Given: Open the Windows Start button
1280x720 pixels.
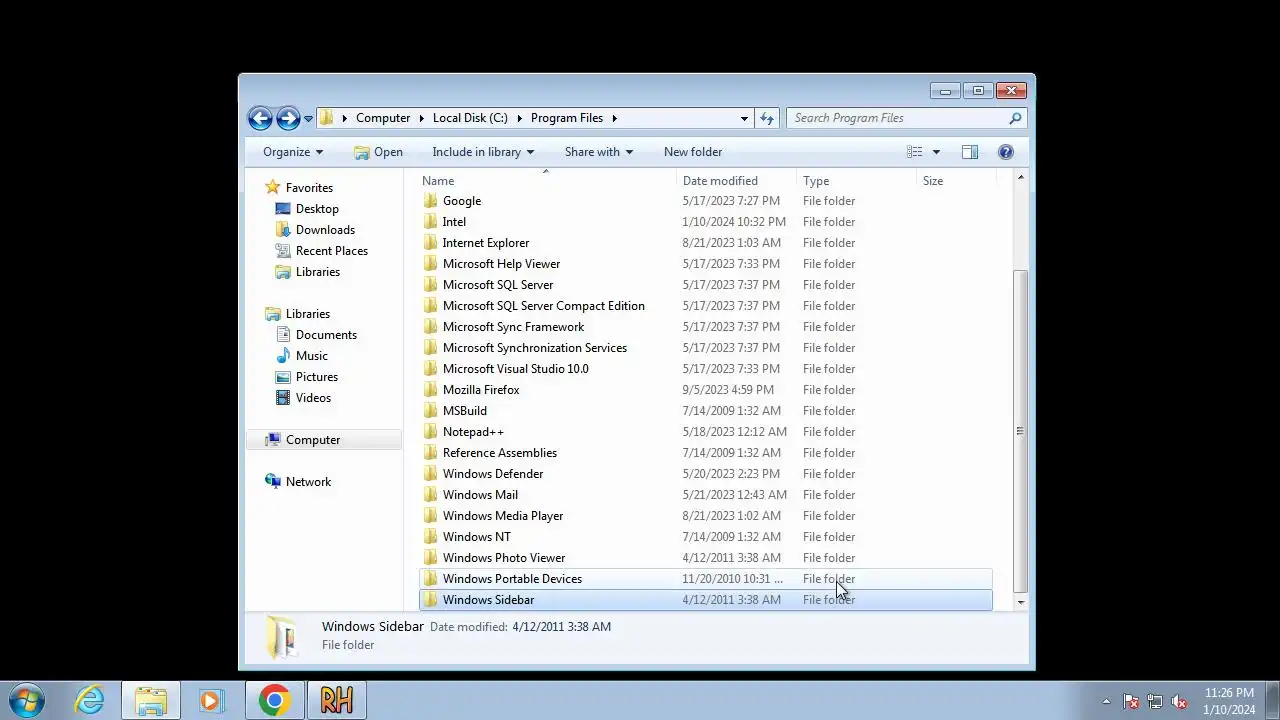Looking at the screenshot, I should click(x=27, y=700).
